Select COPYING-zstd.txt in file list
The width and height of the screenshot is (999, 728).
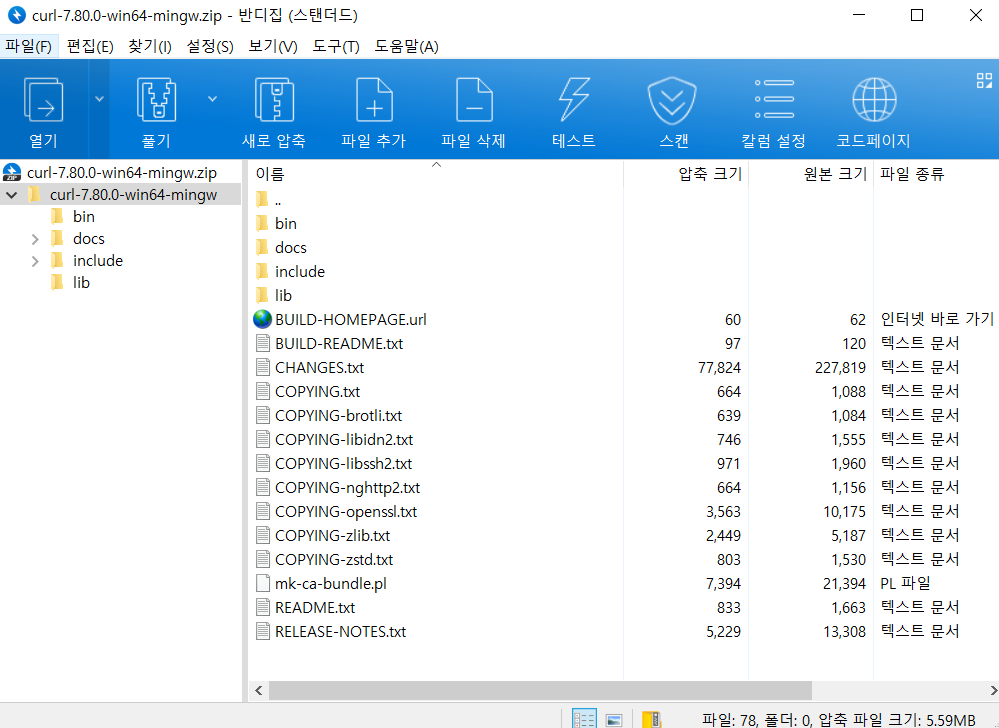pyautogui.click(x=334, y=559)
